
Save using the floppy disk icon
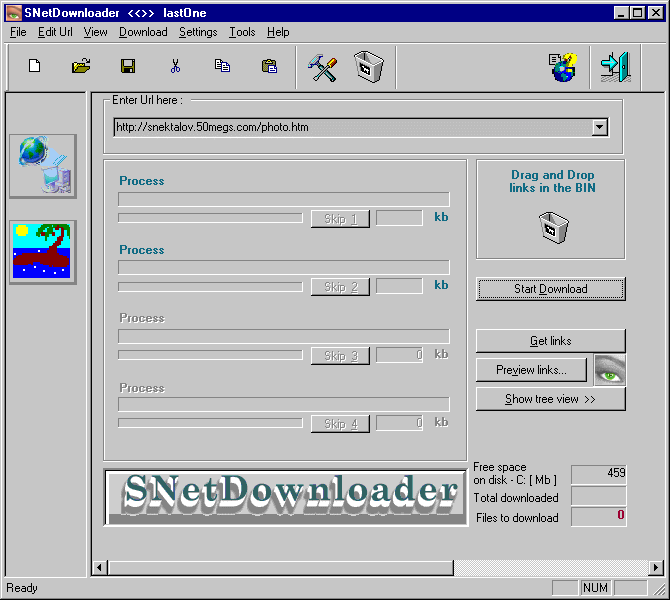[128, 66]
